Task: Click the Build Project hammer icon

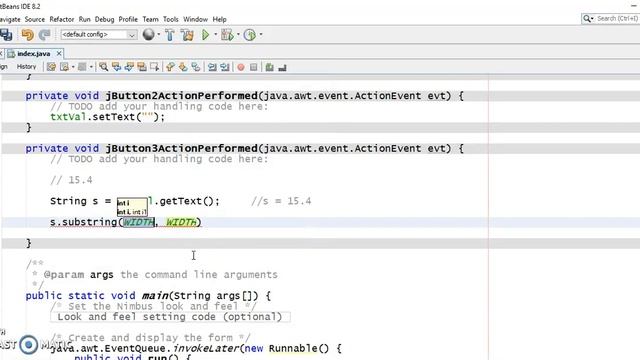Action: 170,35
